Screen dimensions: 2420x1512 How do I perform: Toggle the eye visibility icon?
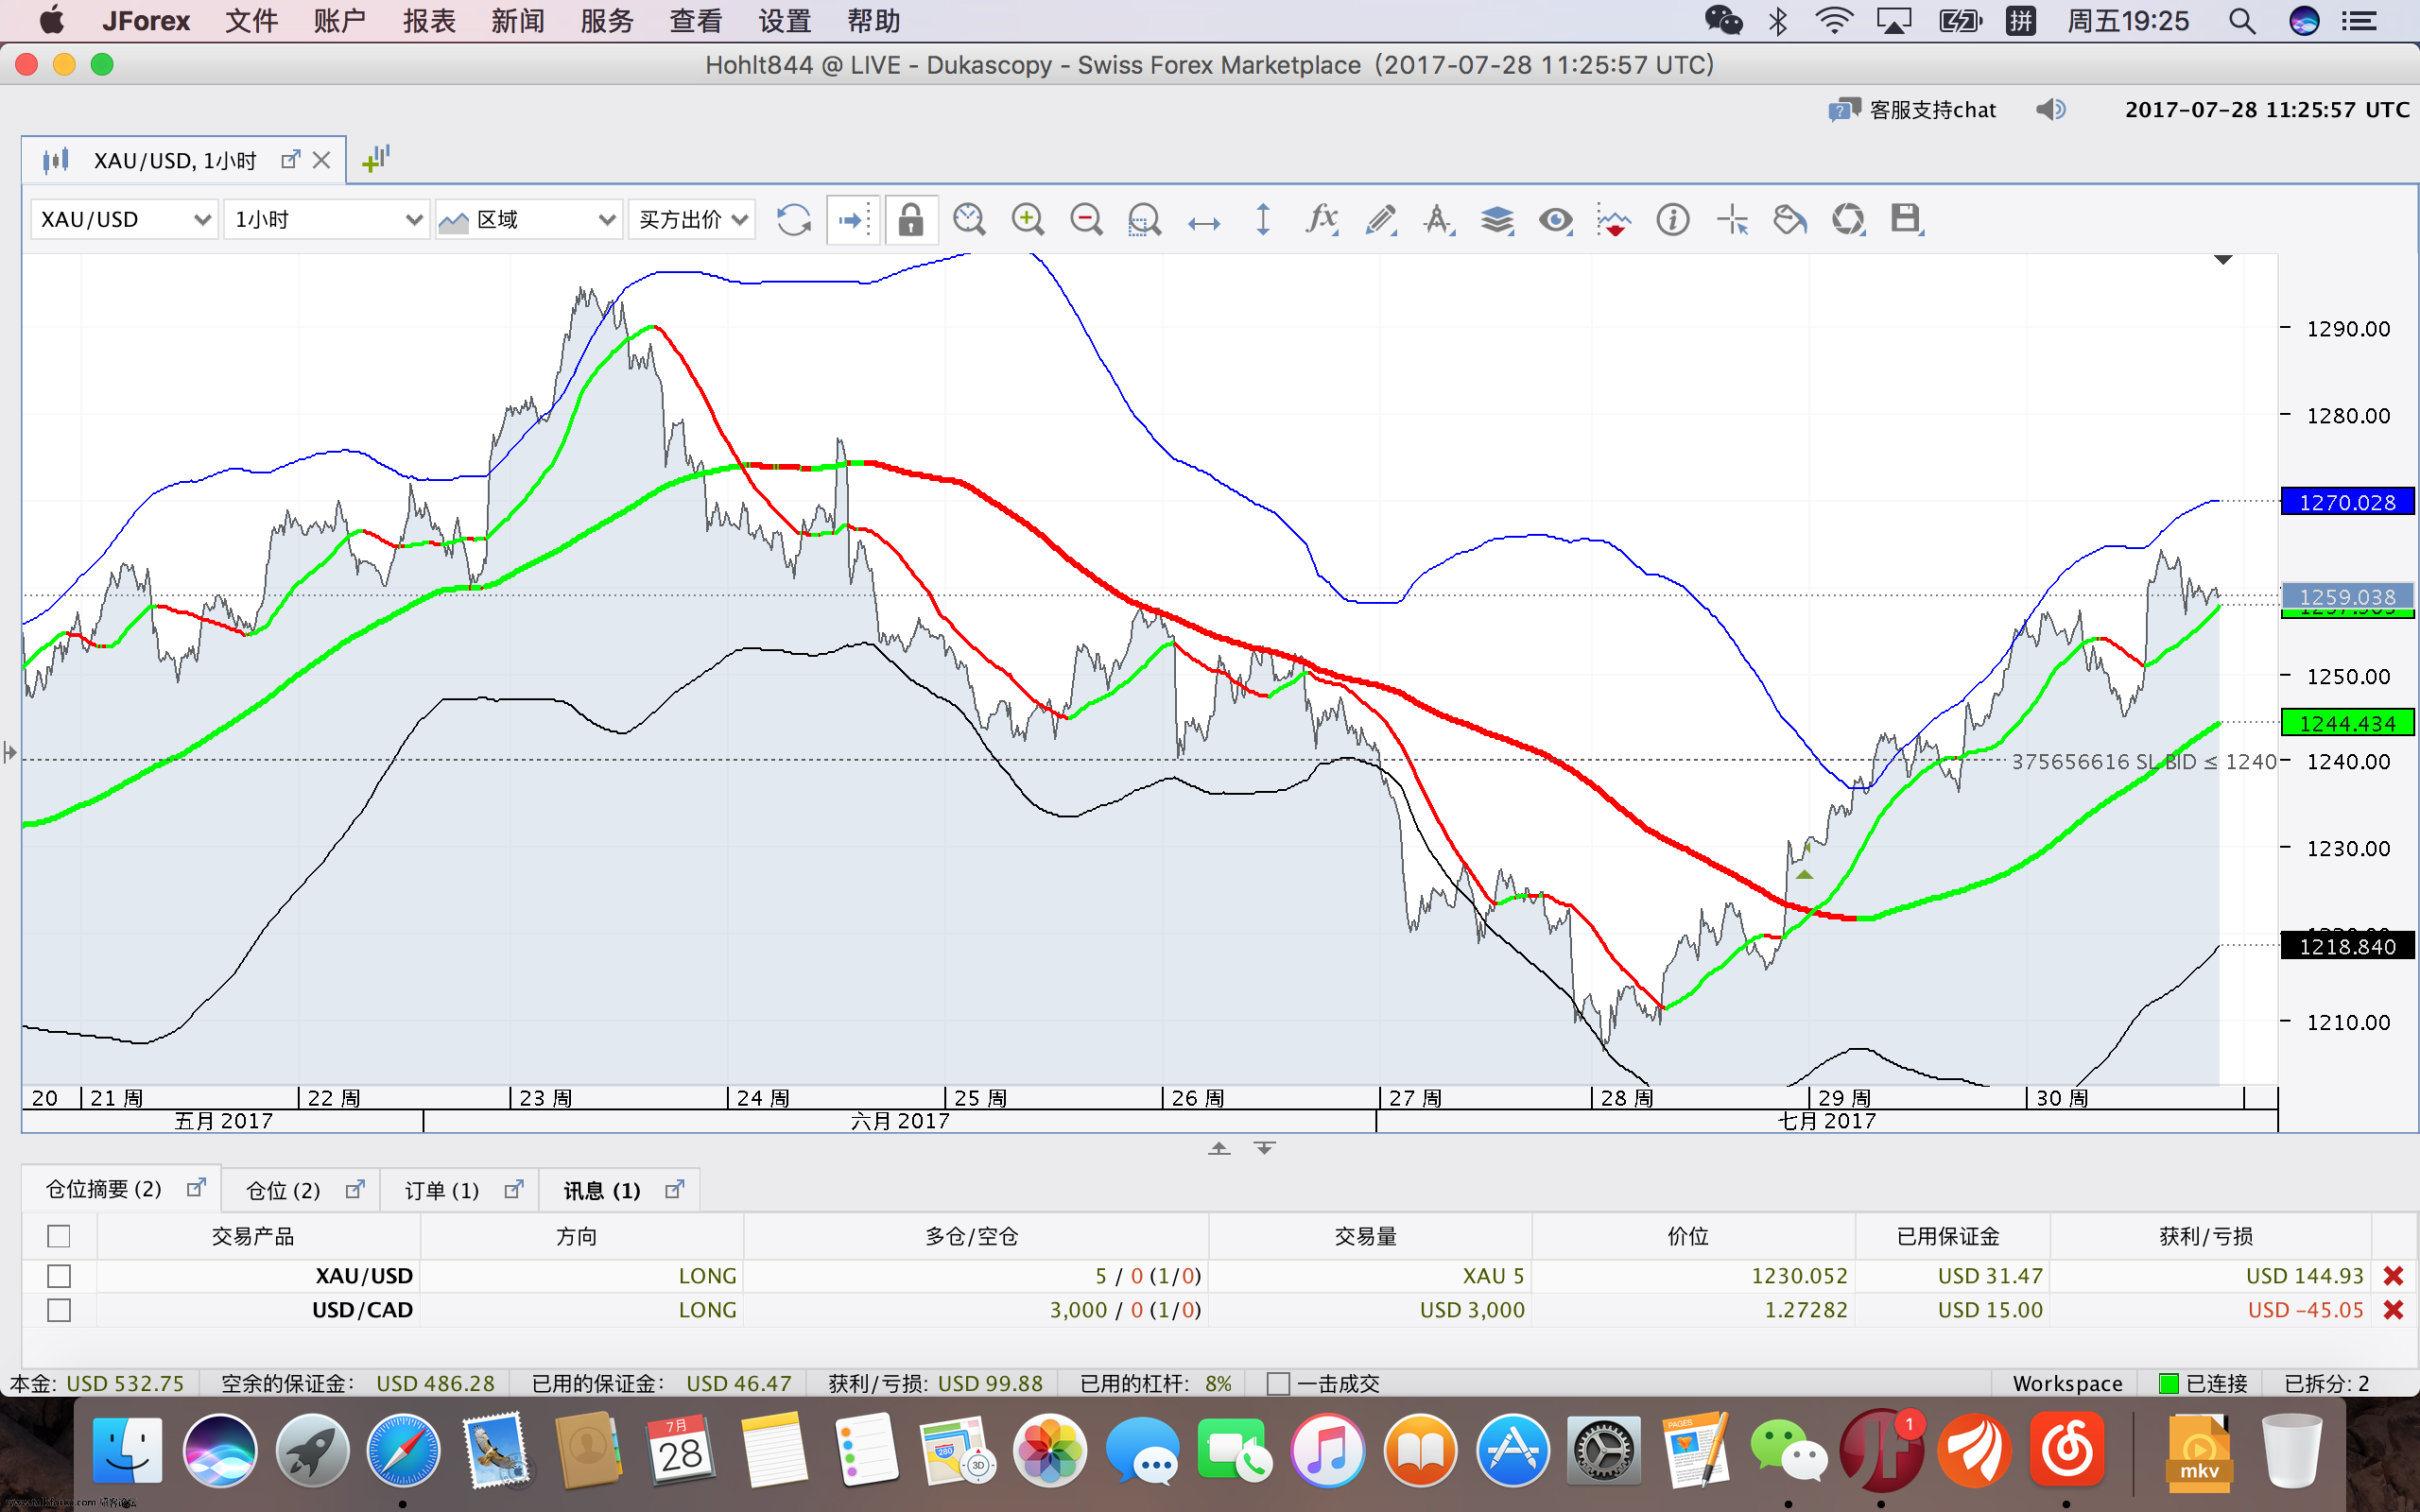point(1556,220)
